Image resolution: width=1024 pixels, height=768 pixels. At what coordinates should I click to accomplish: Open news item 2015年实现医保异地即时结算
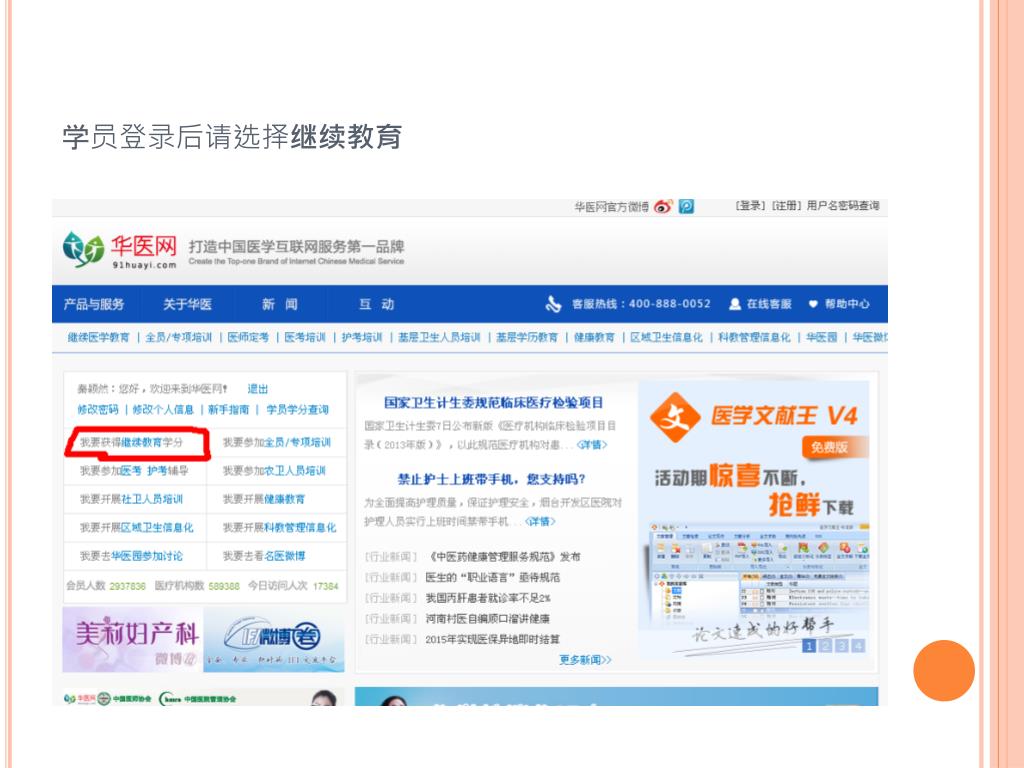pos(492,639)
